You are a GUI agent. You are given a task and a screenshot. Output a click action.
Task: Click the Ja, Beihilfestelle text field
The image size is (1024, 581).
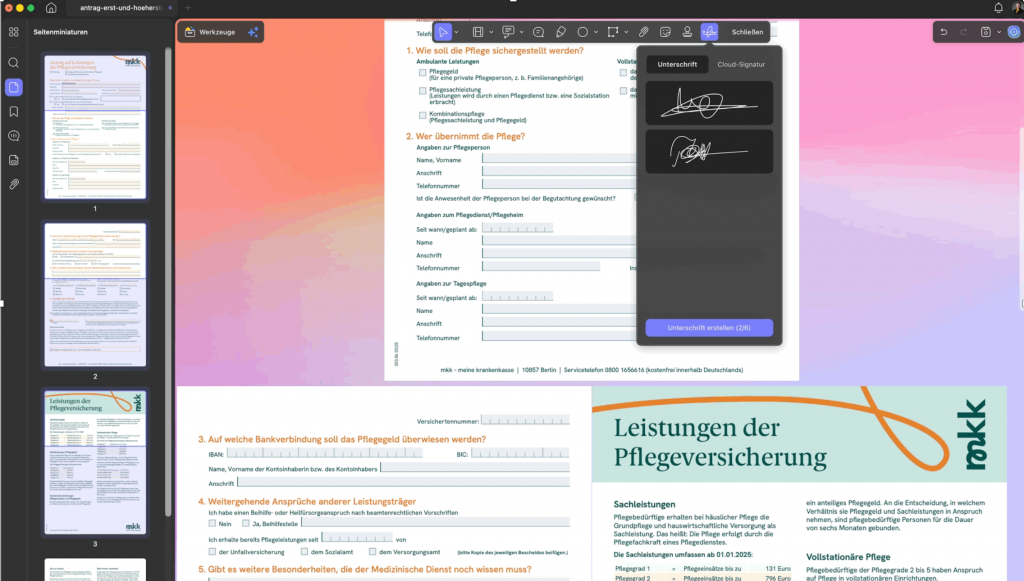pos(436,522)
